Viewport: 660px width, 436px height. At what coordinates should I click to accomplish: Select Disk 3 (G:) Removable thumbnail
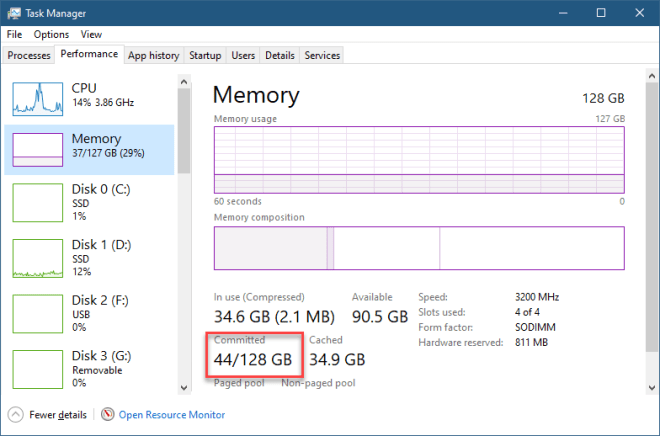tap(37, 368)
